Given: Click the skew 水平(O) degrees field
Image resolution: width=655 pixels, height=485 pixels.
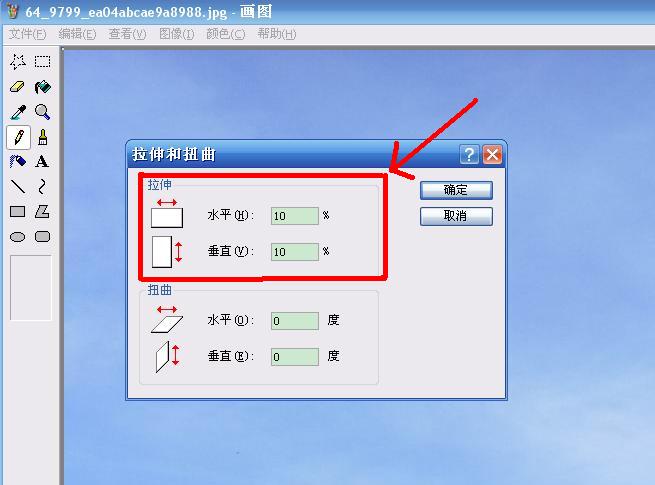Looking at the screenshot, I should (294, 321).
